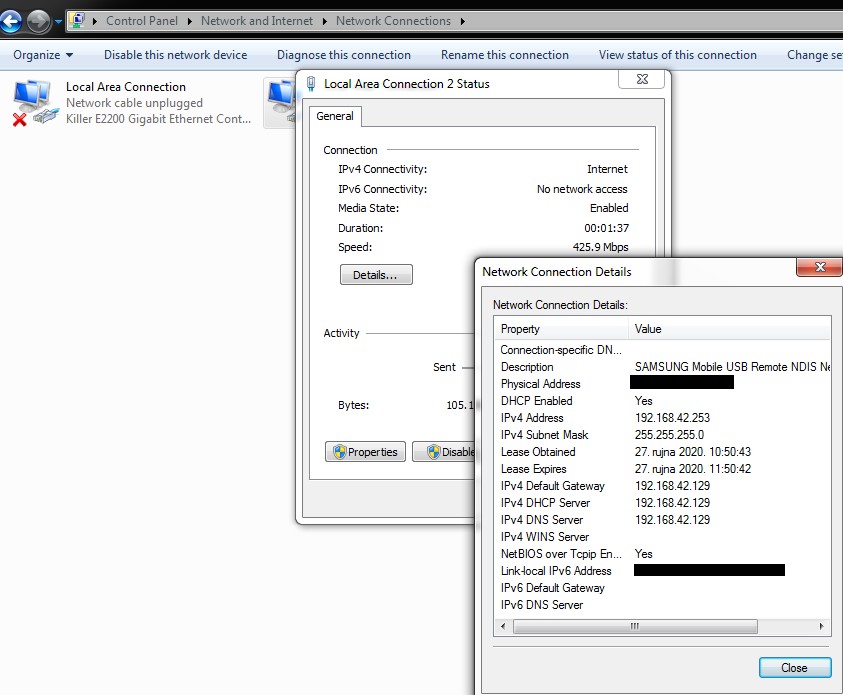Click the Property column header
This screenshot has height=695, width=843.
click(x=561, y=329)
